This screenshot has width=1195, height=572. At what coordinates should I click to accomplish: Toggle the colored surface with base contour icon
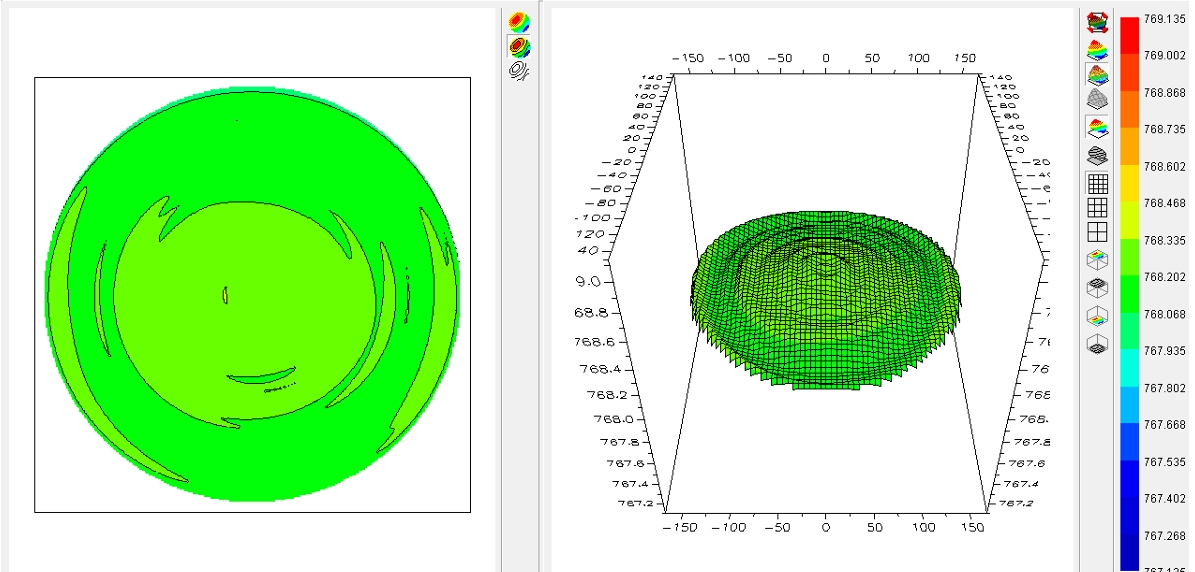[x=1097, y=127]
